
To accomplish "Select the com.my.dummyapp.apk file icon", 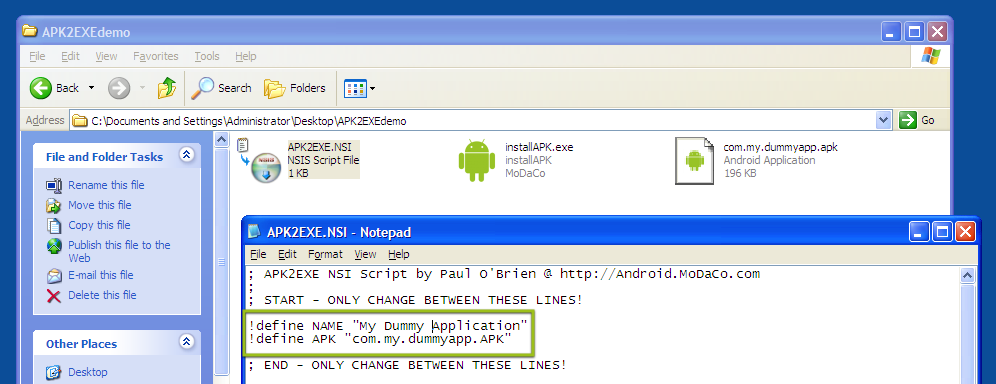I will [x=695, y=161].
